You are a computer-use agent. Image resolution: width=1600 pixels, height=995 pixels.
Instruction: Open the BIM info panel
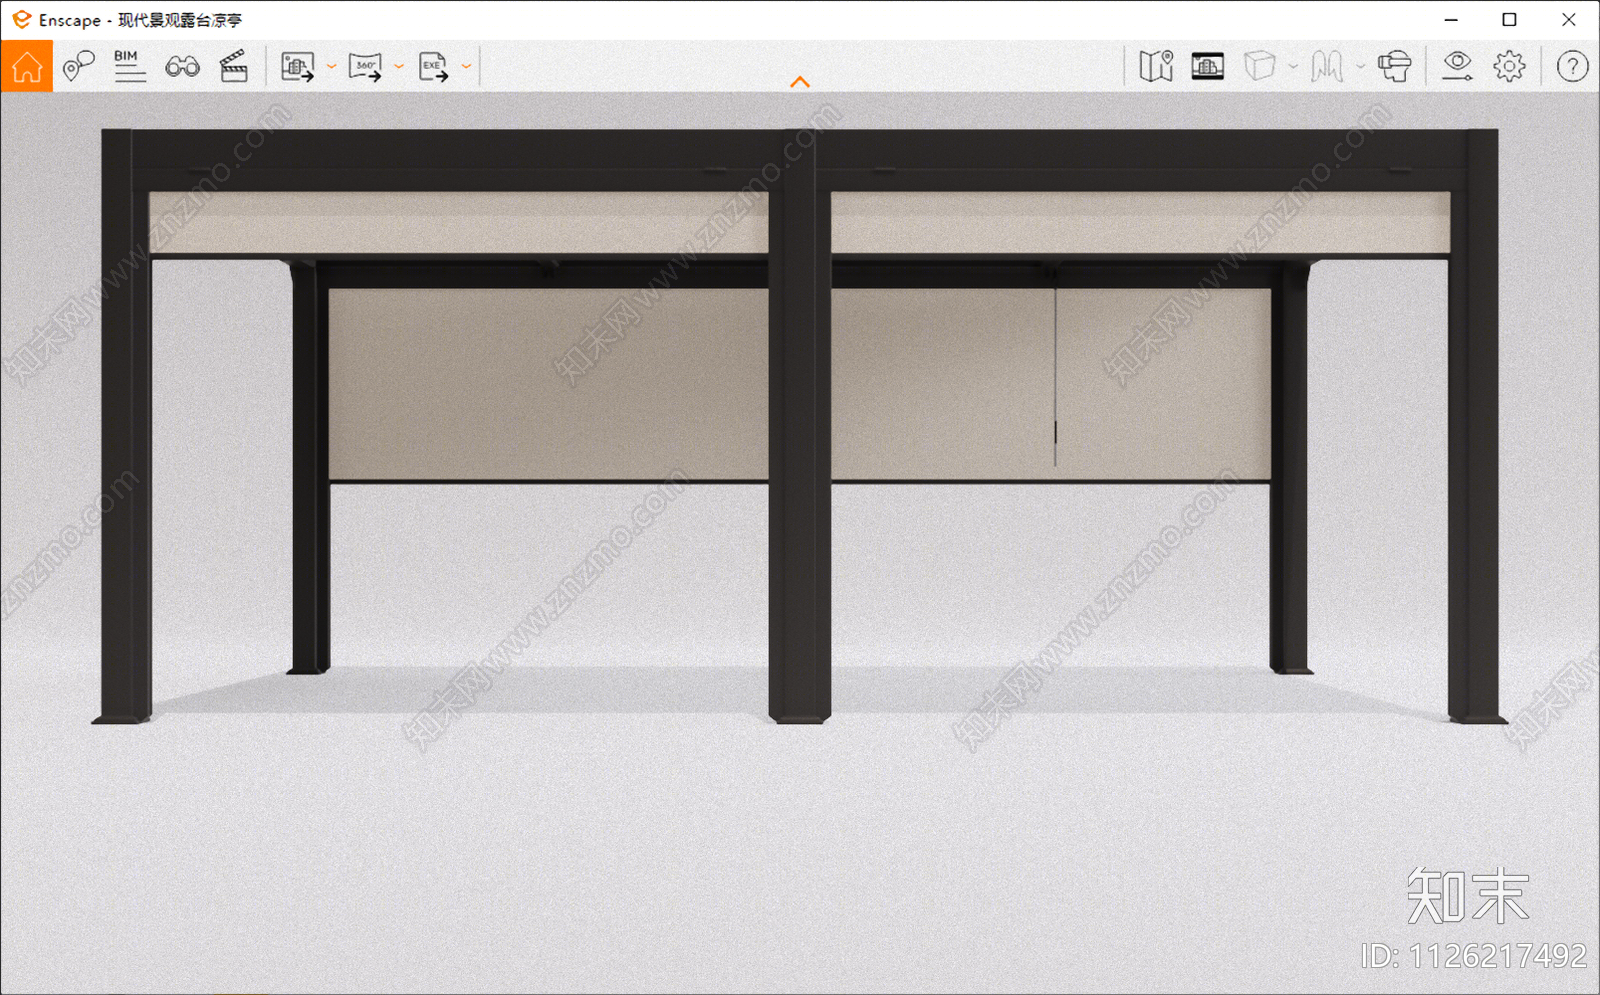point(129,66)
